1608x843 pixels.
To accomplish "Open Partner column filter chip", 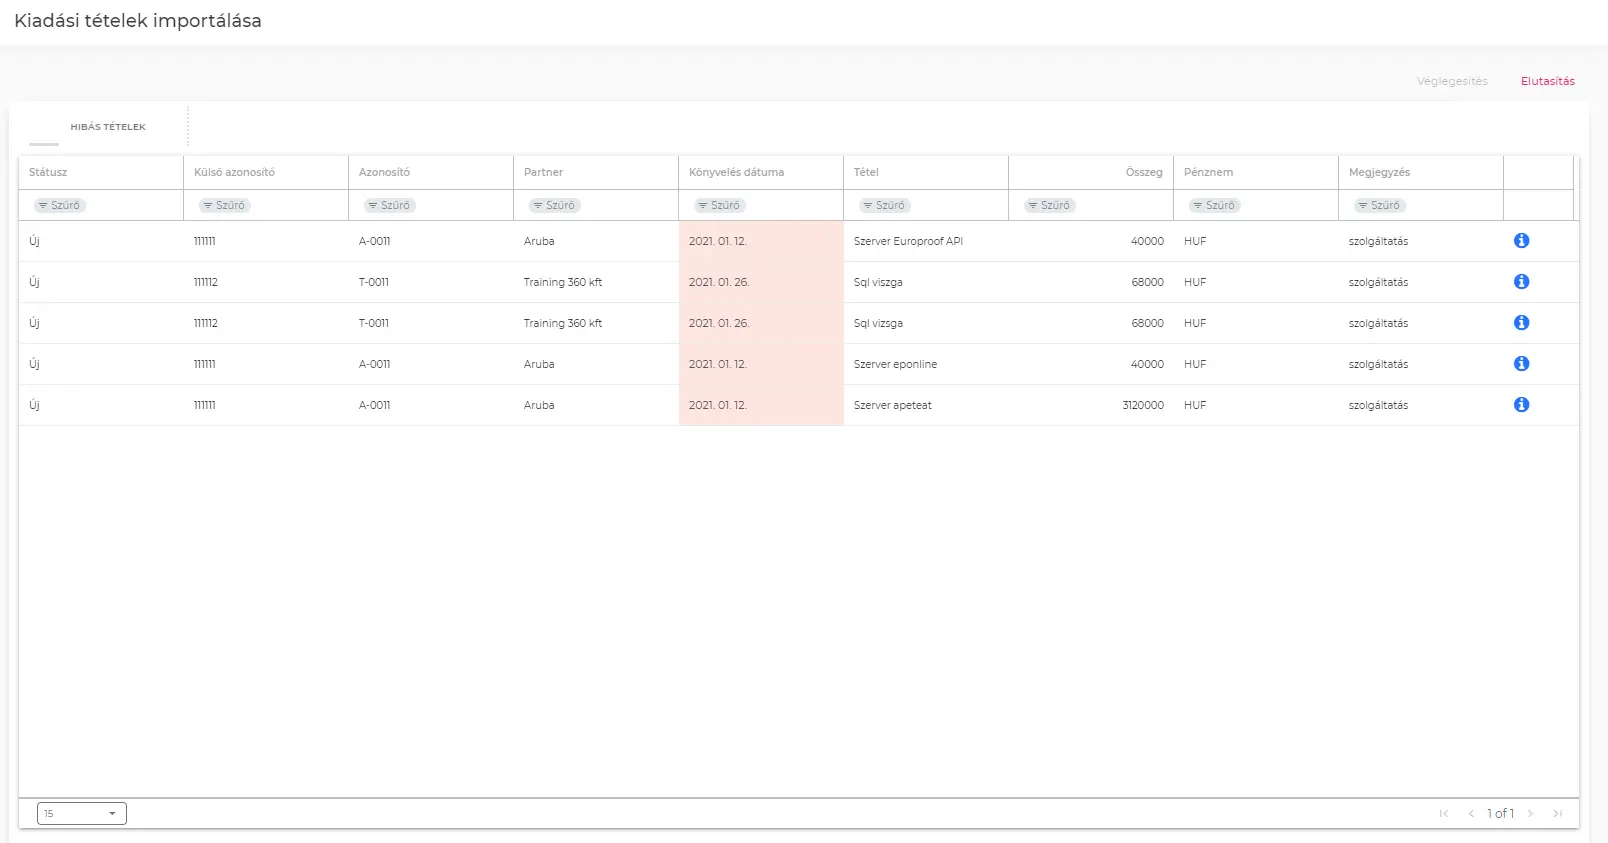I will pyautogui.click(x=554, y=205).
